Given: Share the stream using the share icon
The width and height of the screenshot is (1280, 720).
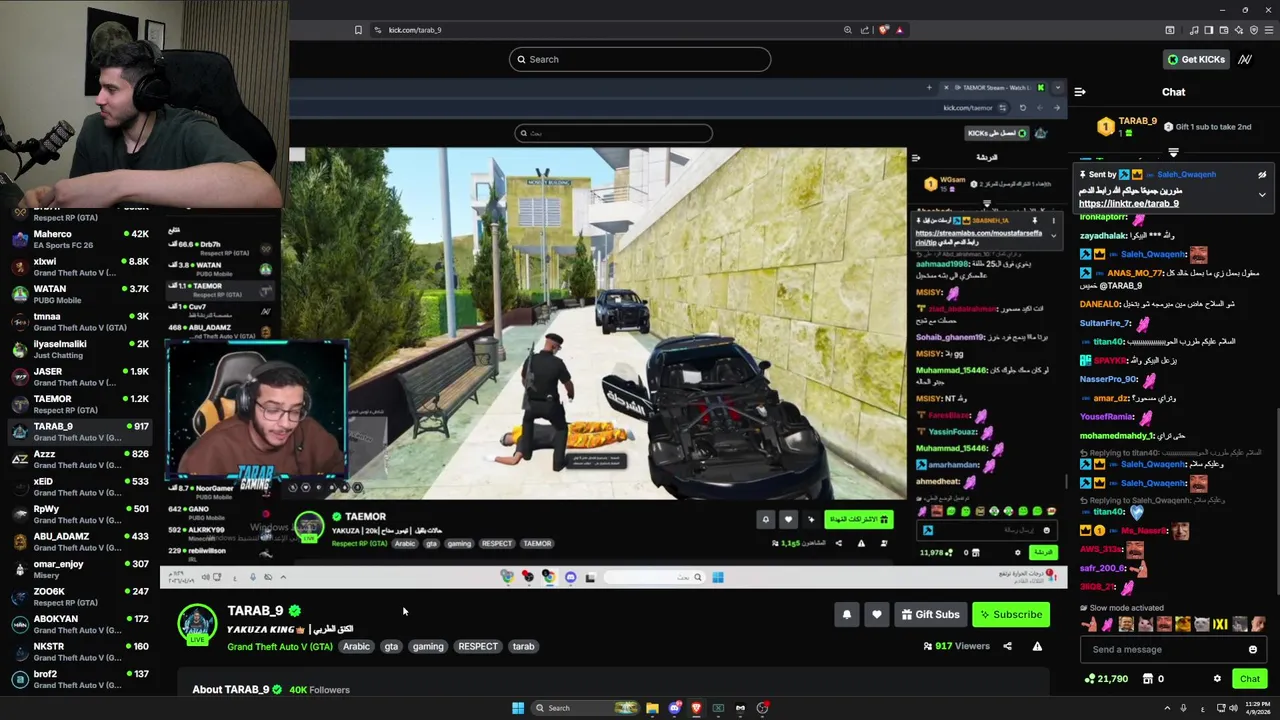Looking at the screenshot, I should (1007, 646).
